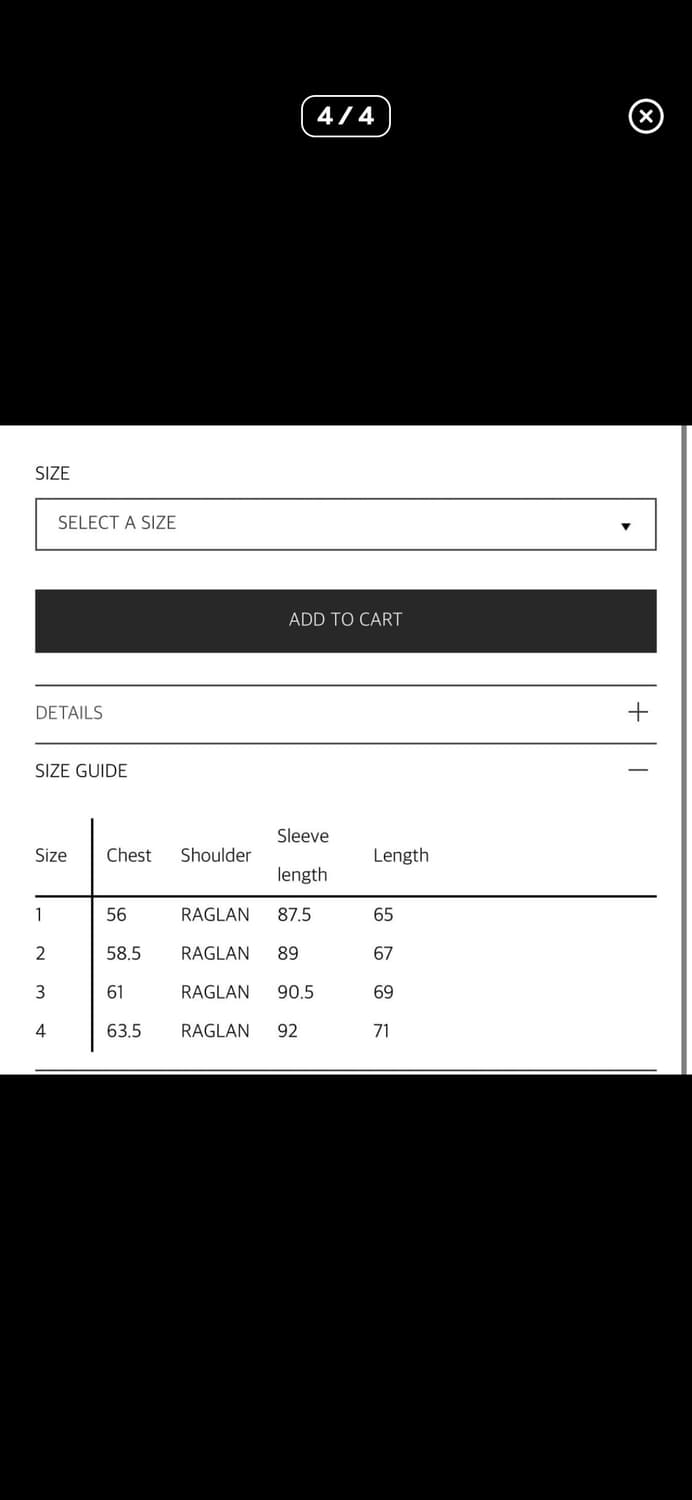Click the Chest column header
Image resolution: width=692 pixels, height=1500 pixels.
(129, 855)
